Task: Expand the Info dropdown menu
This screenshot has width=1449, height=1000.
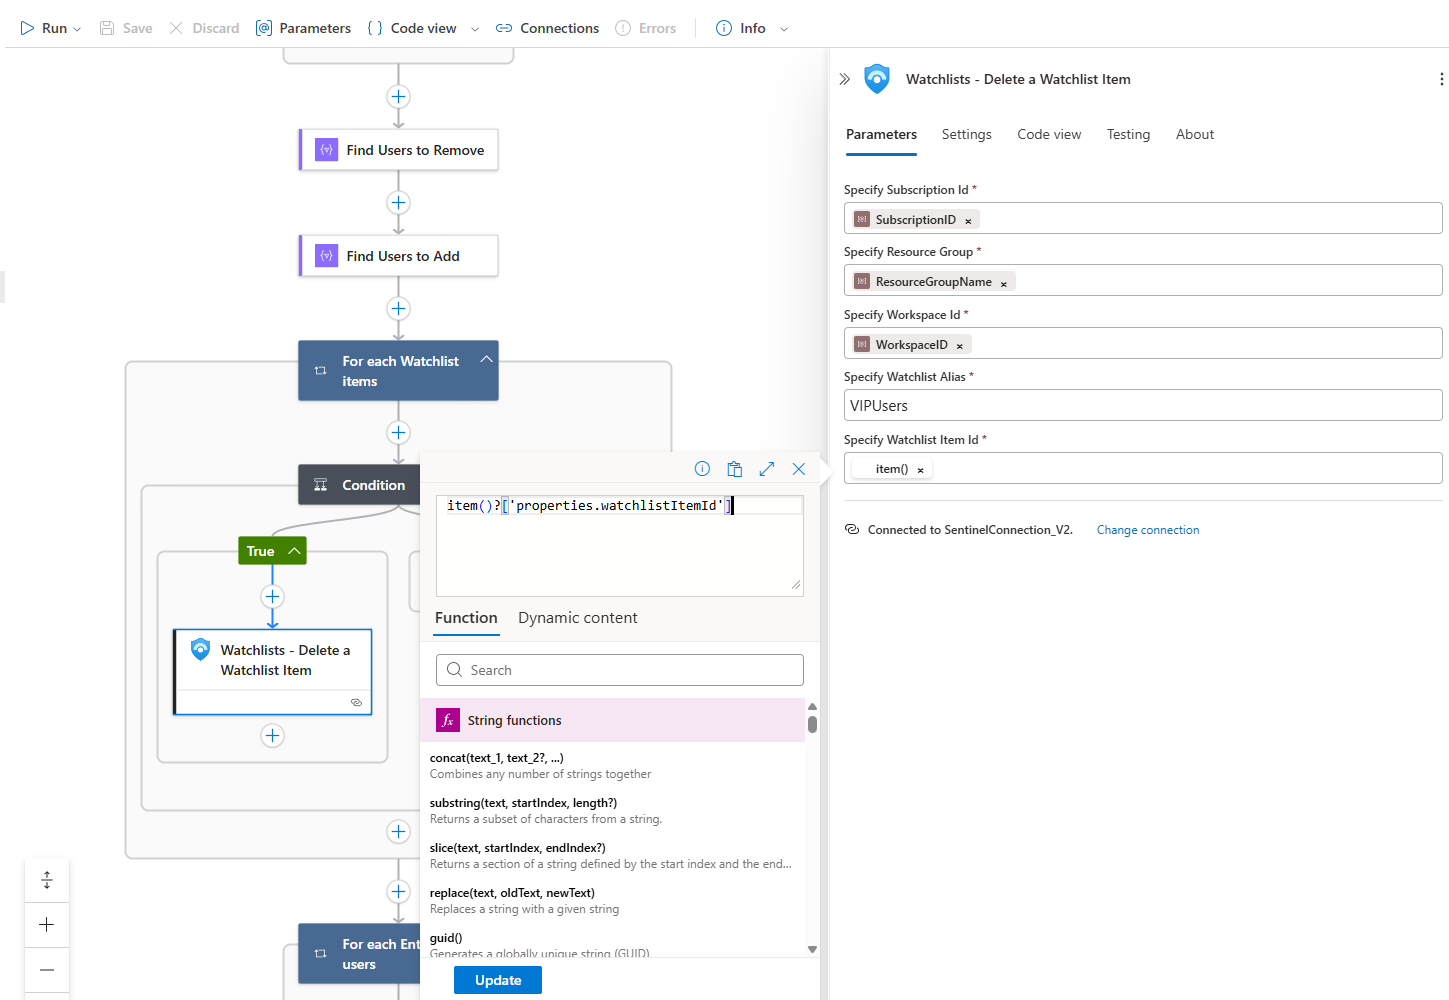Action: (x=784, y=29)
